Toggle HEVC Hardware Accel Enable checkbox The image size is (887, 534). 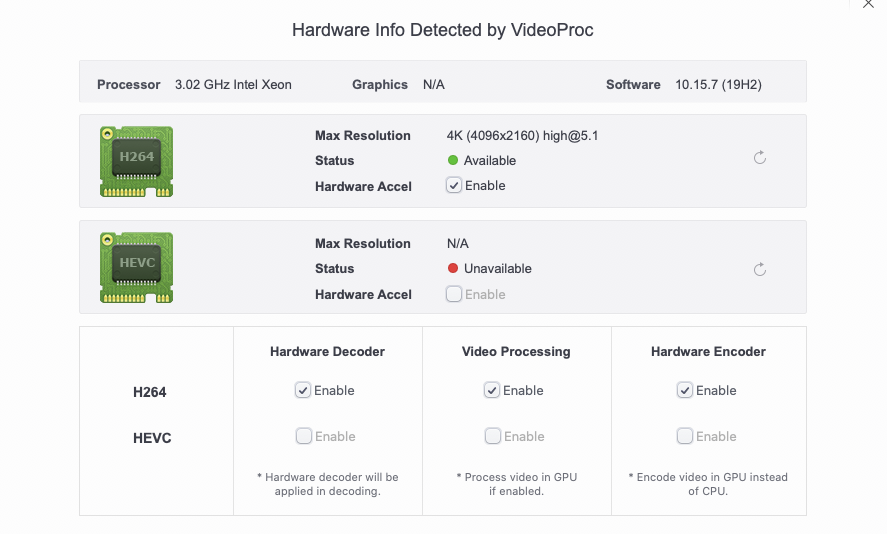454,294
